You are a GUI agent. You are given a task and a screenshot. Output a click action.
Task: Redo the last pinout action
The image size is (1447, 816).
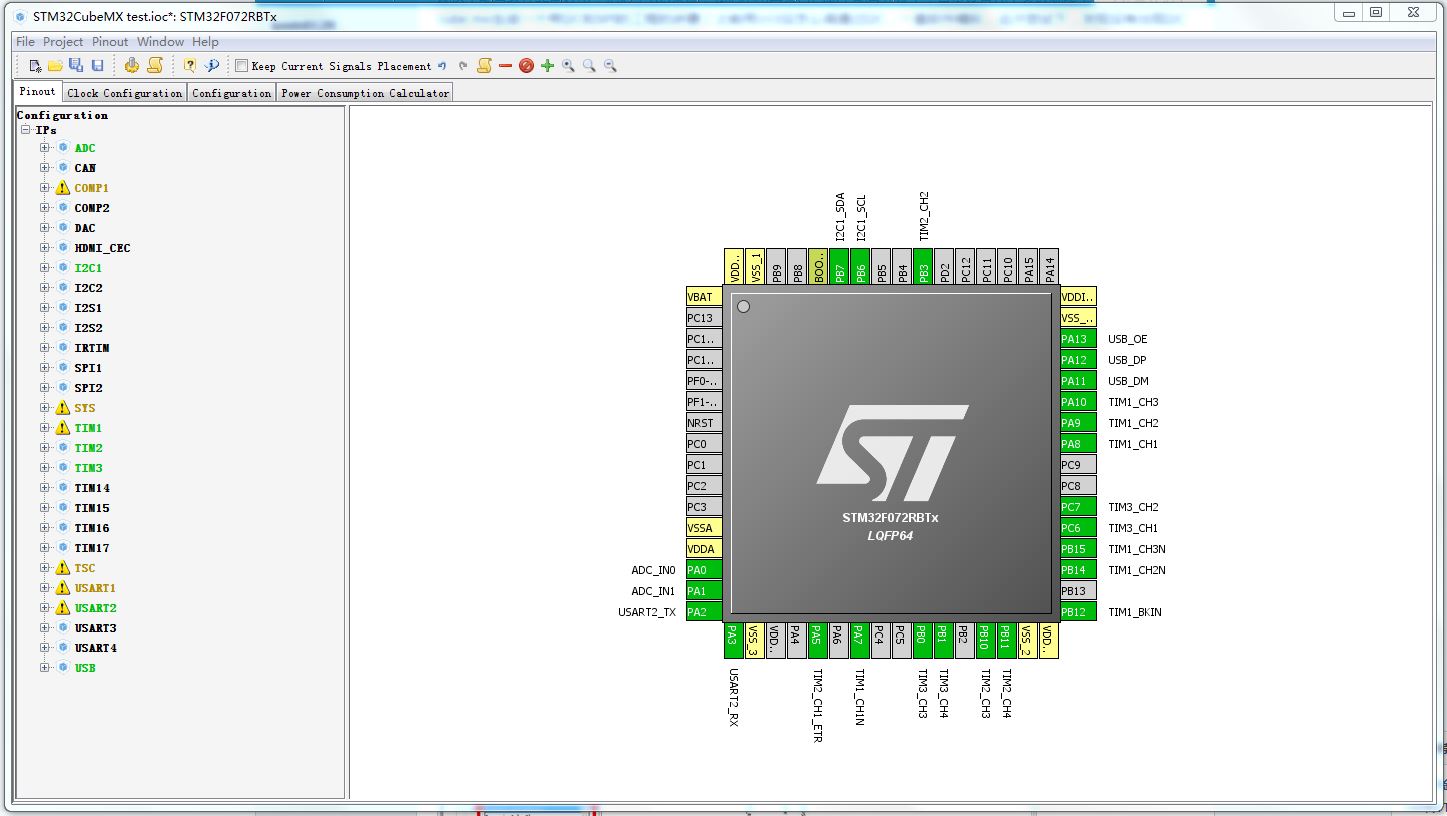(x=463, y=66)
